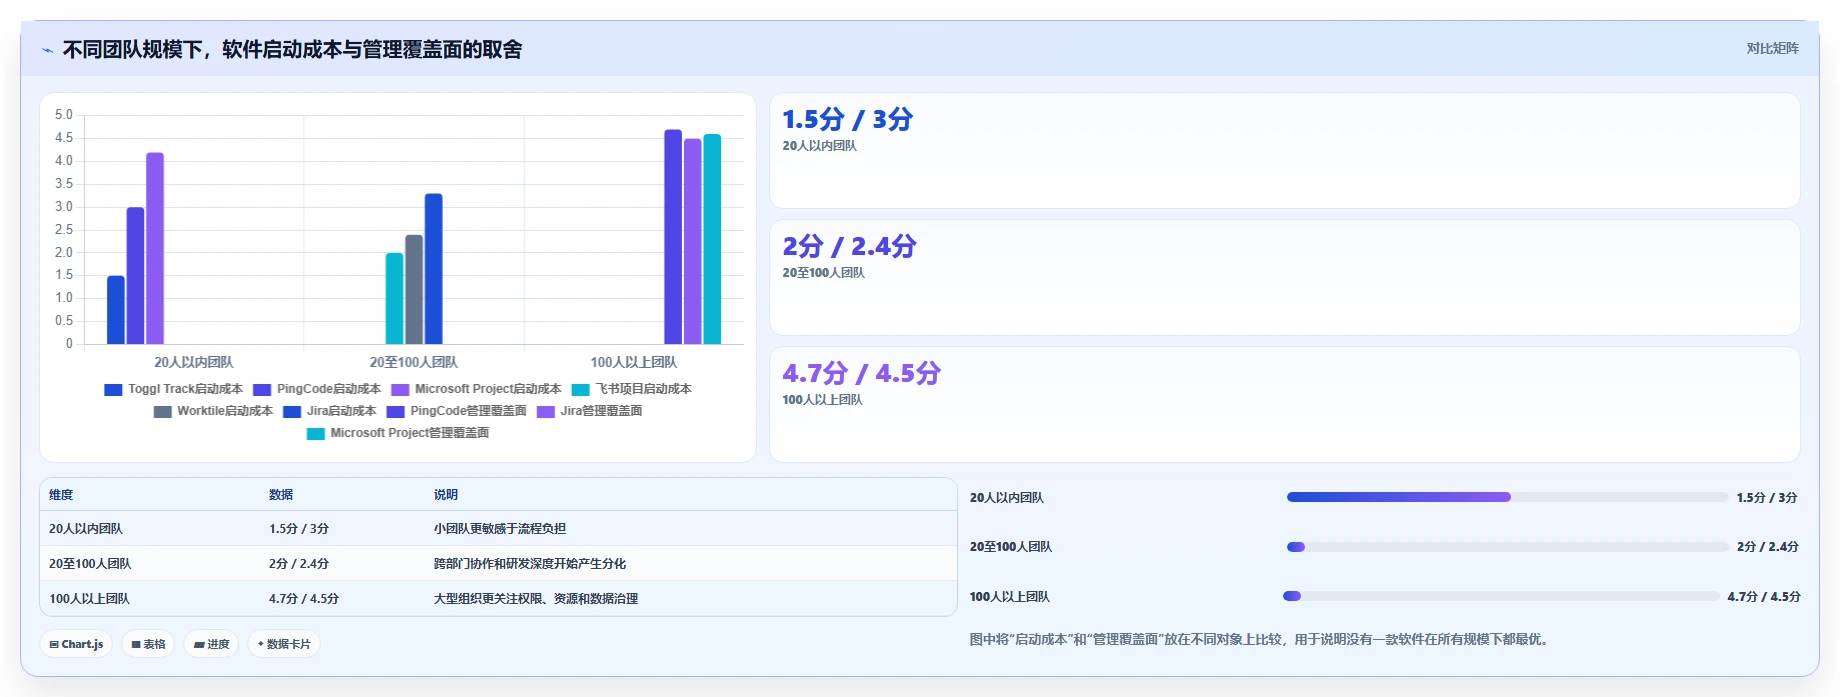
Task: Click the y-axis tick label 5.0
Action: 64,115
